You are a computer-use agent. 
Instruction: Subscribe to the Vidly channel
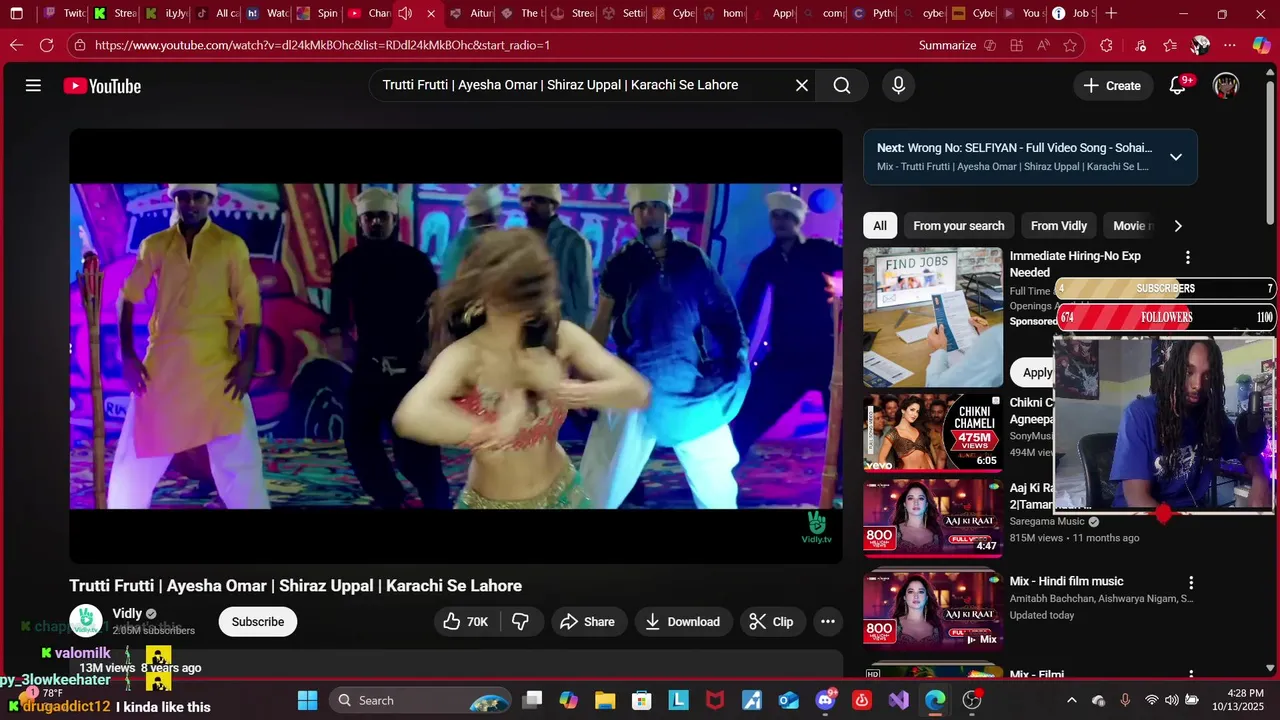click(x=258, y=621)
